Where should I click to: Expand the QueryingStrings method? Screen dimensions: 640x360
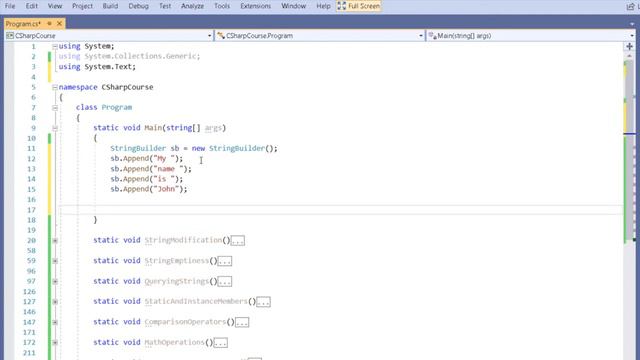(55, 281)
